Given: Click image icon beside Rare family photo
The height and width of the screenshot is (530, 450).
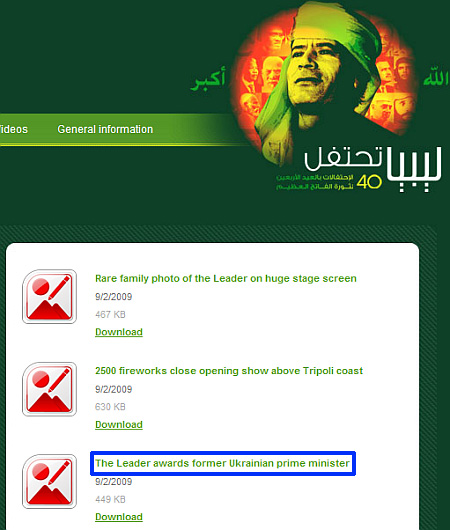Looking at the screenshot, I should pyautogui.click(x=49, y=296).
